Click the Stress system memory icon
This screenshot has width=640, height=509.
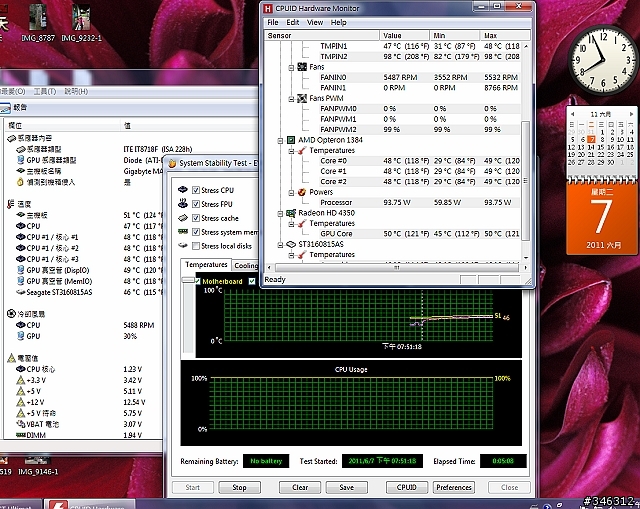tap(183, 231)
